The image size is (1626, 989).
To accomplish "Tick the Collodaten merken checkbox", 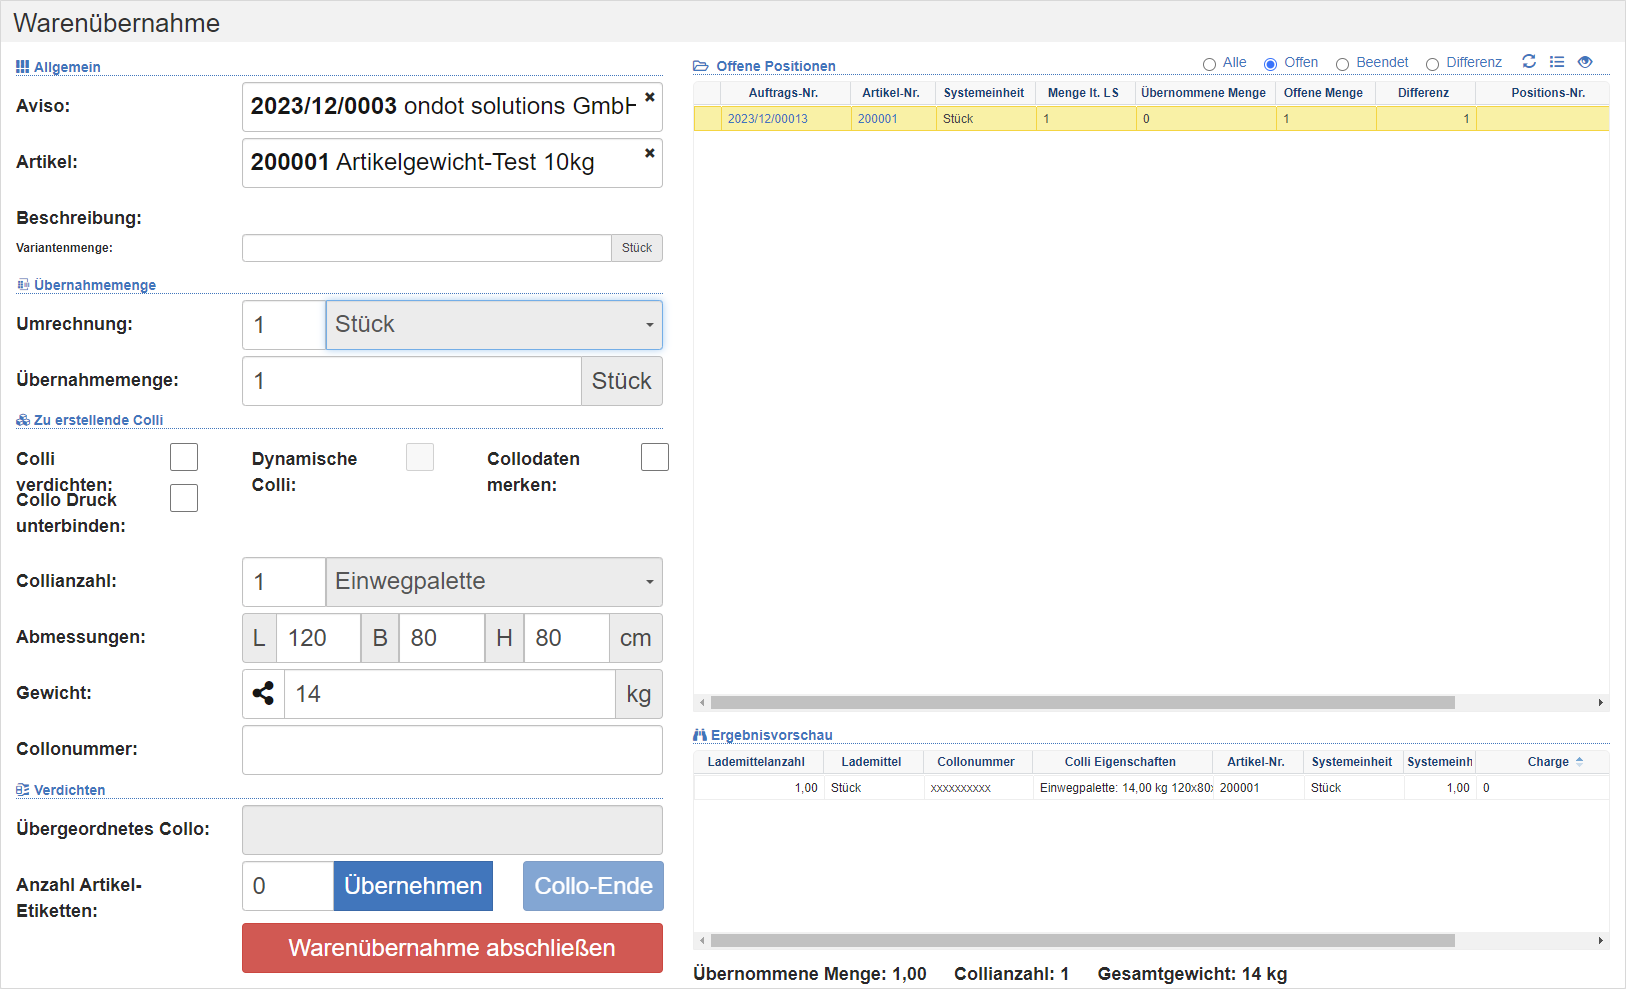I will pyautogui.click(x=654, y=458).
